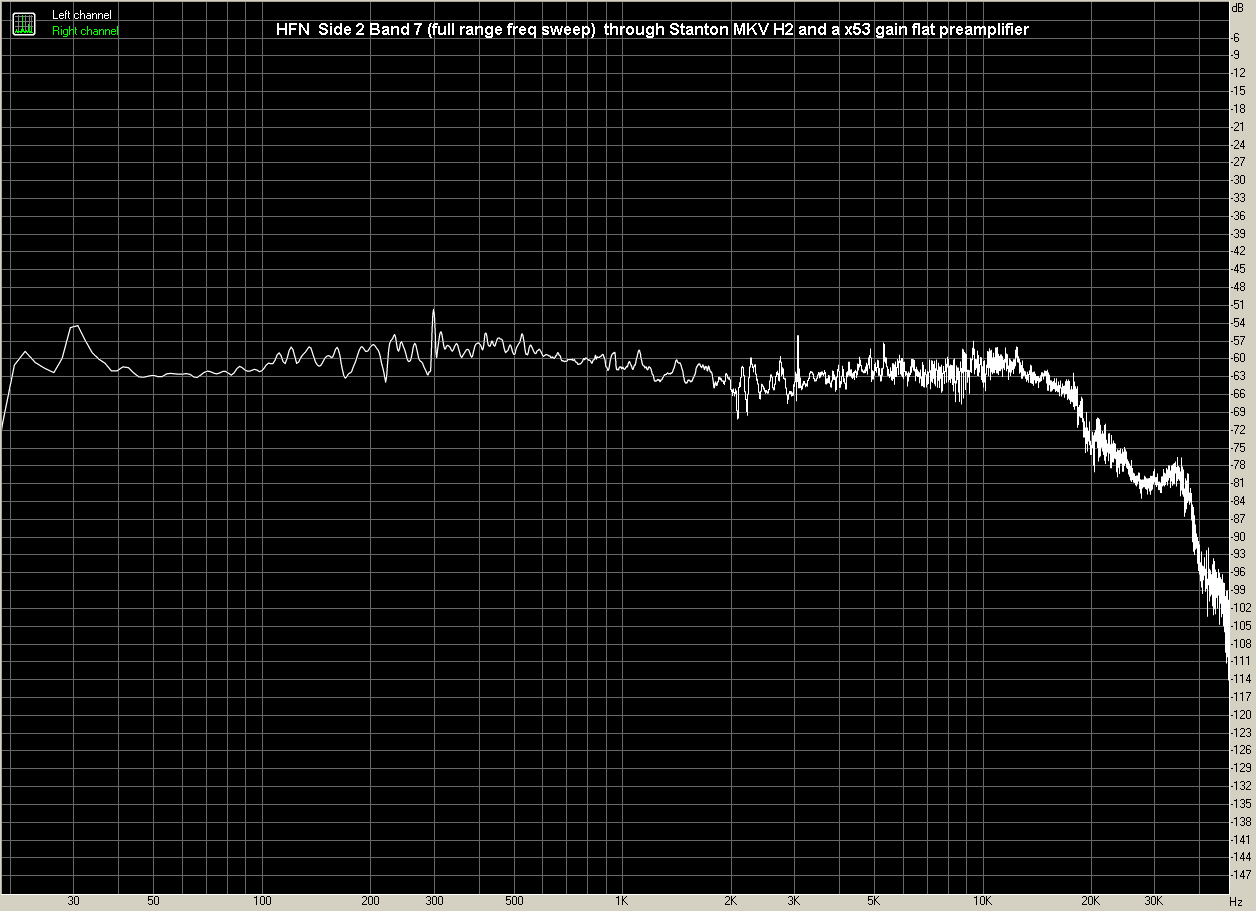Click the 2K label on the frequency axis

coord(731,902)
